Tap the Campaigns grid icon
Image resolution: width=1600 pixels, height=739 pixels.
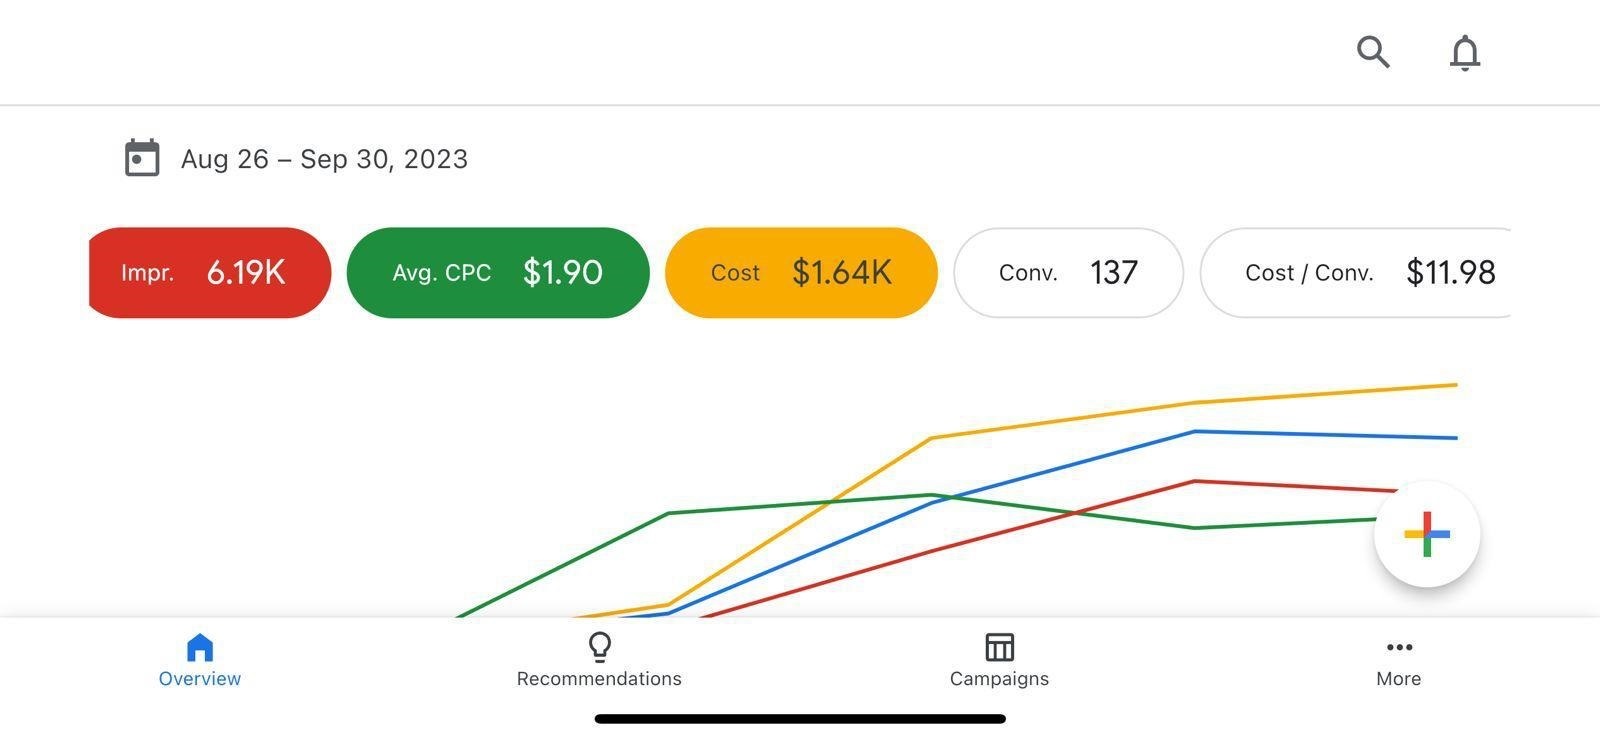point(998,648)
